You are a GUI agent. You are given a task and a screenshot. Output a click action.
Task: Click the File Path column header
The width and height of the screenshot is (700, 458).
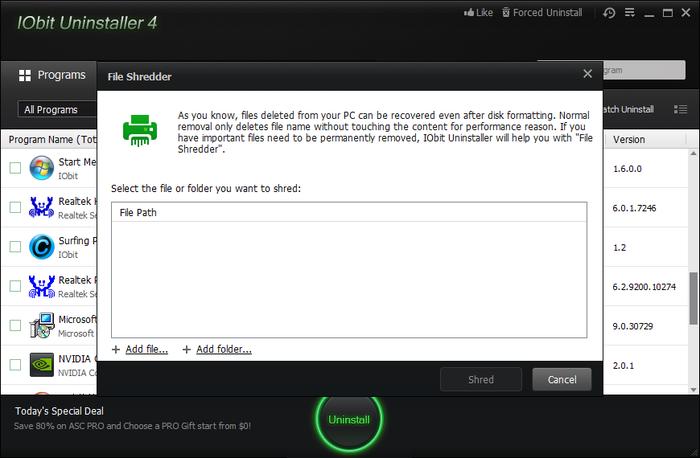(x=349, y=212)
